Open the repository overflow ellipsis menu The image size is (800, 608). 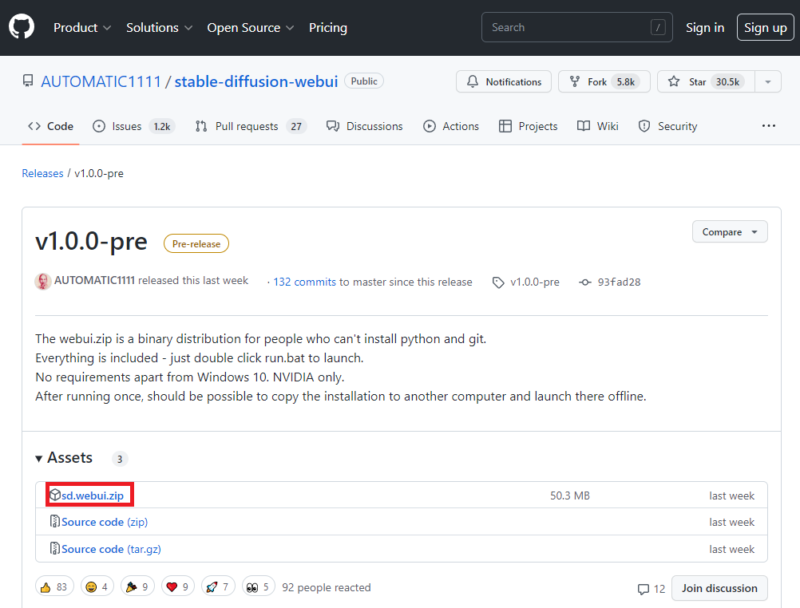tap(768, 126)
